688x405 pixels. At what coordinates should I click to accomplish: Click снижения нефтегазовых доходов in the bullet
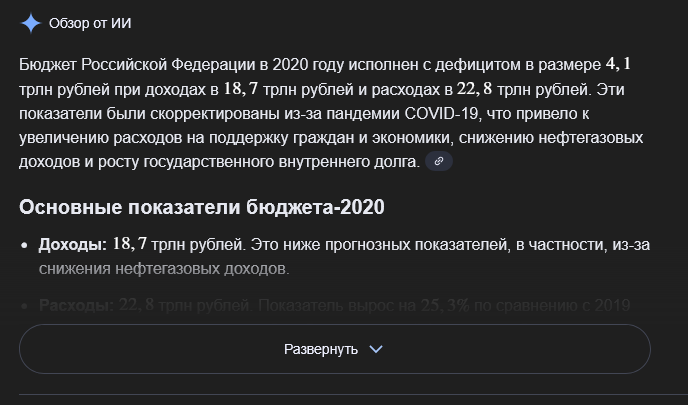164,268
